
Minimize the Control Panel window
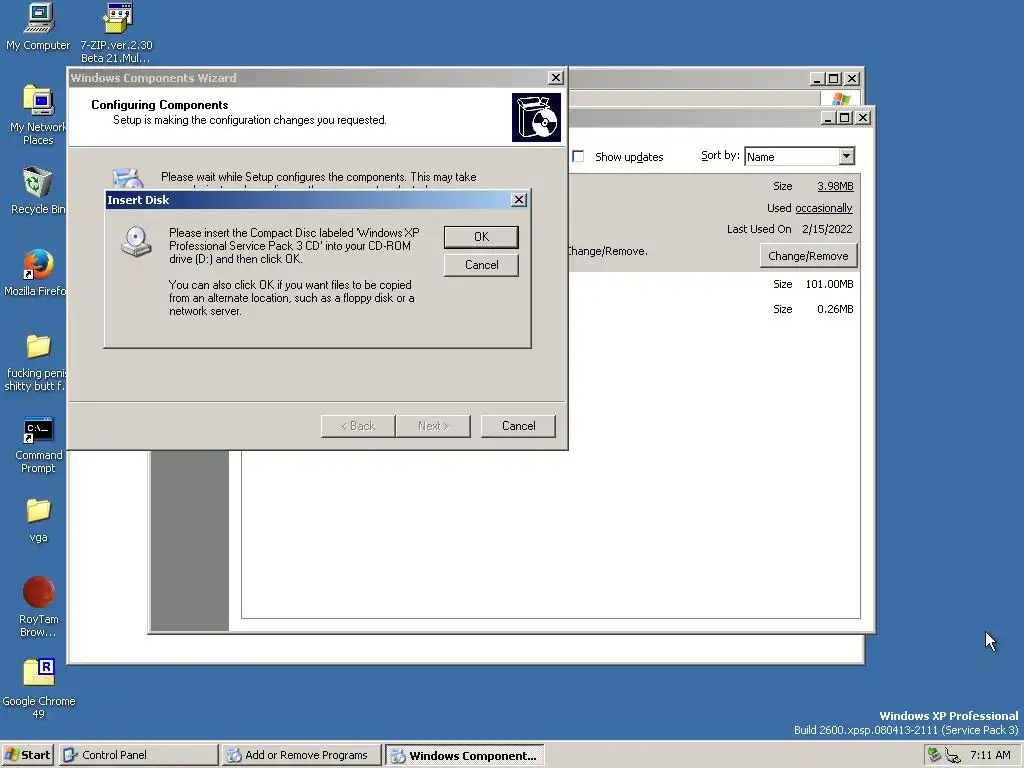coord(817,78)
